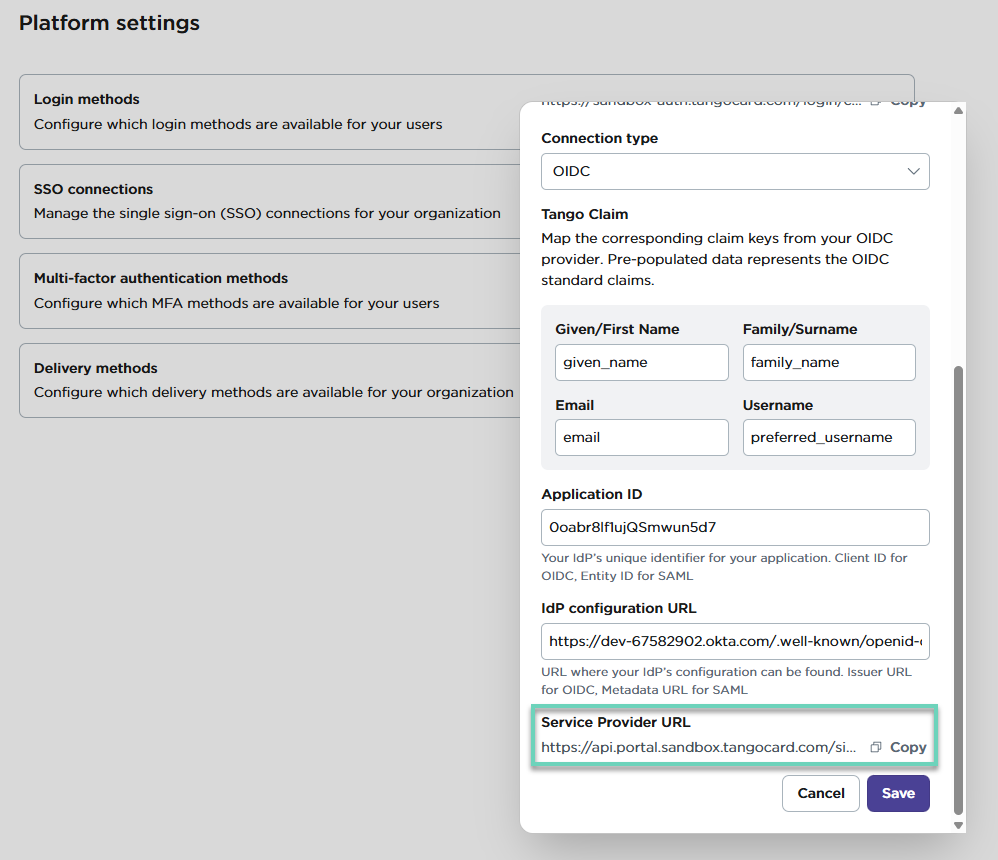Click the scroll down arrow of dialog scrollbar
This screenshot has width=998, height=860.
(x=958, y=825)
